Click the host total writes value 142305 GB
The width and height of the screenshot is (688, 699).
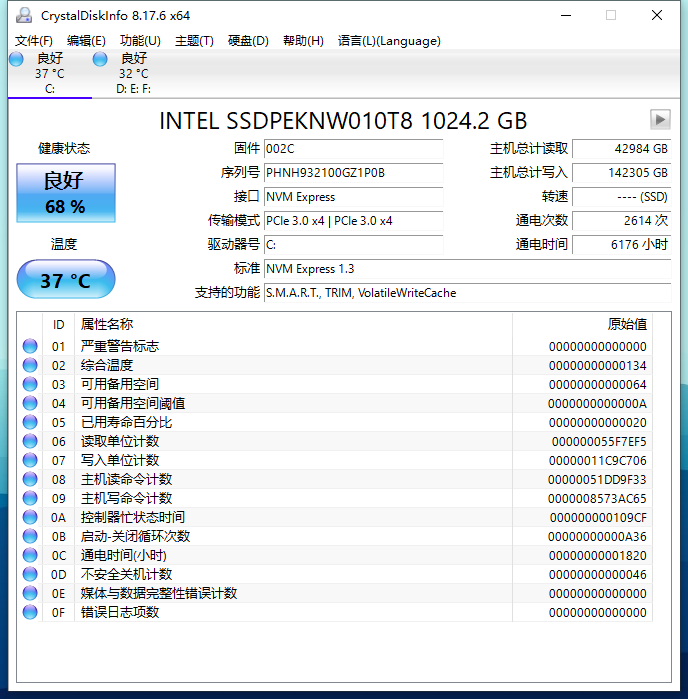(x=622, y=173)
